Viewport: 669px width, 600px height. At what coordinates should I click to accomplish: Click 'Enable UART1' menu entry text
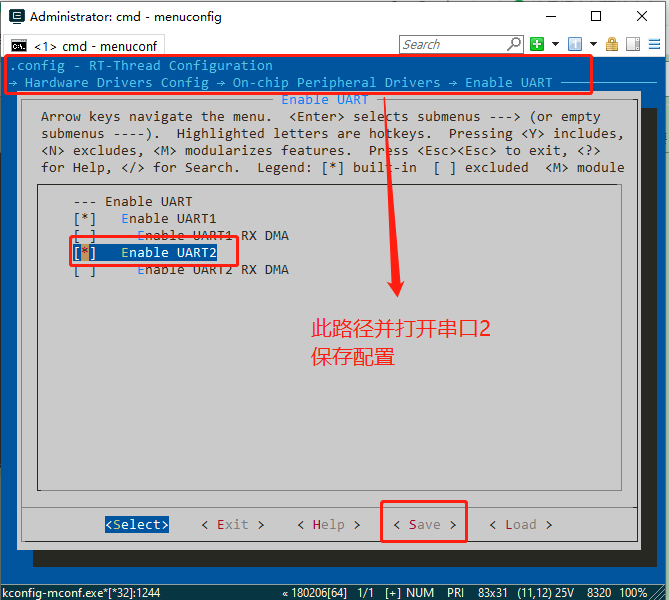click(169, 219)
